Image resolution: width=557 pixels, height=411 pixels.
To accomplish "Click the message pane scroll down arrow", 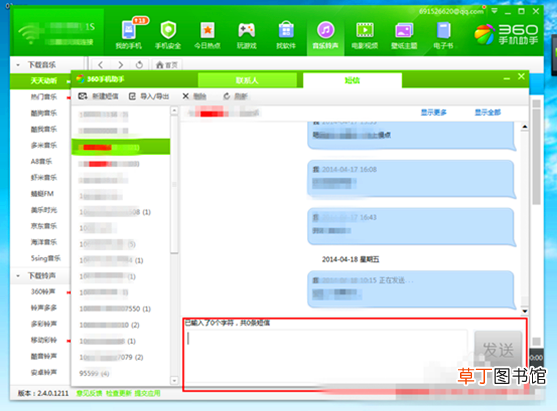I will [x=525, y=311].
